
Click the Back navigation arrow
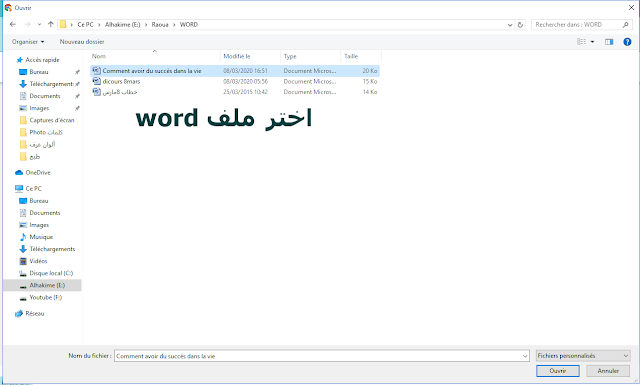click(13, 24)
